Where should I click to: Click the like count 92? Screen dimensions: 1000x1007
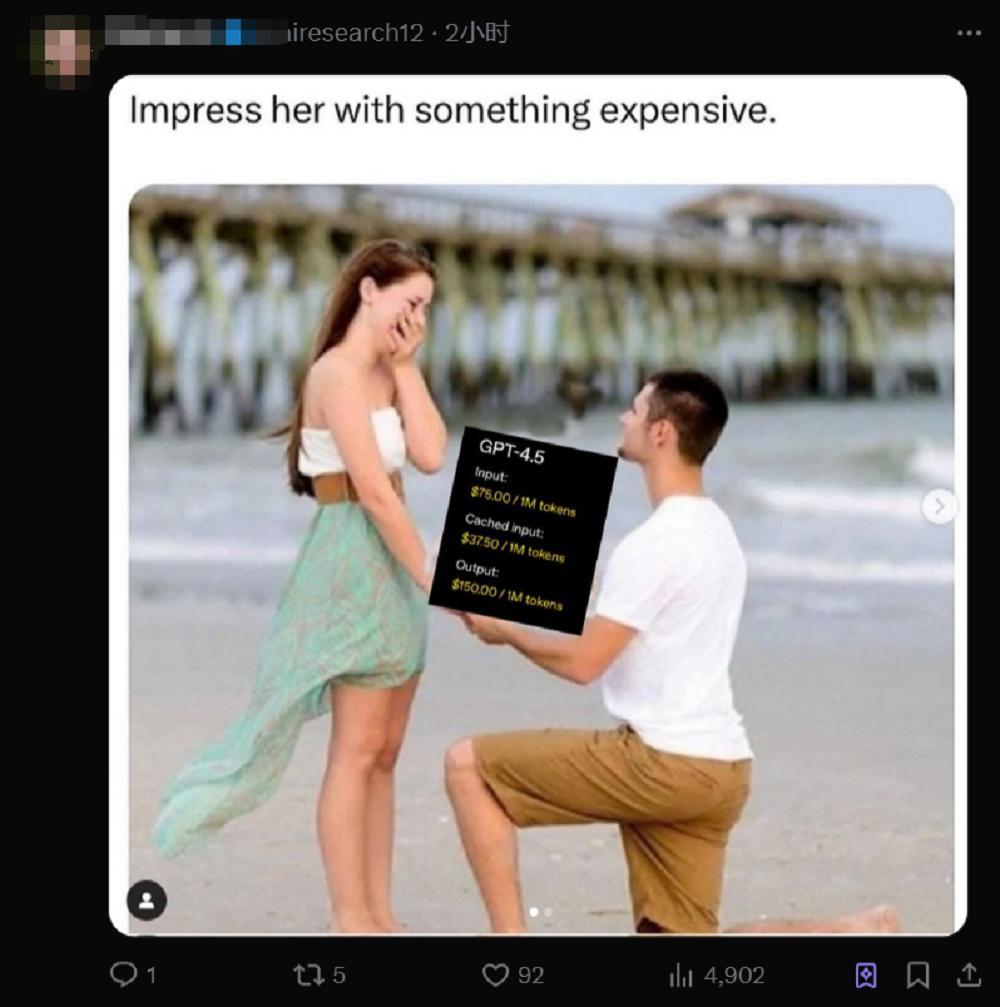pos(531,976)
